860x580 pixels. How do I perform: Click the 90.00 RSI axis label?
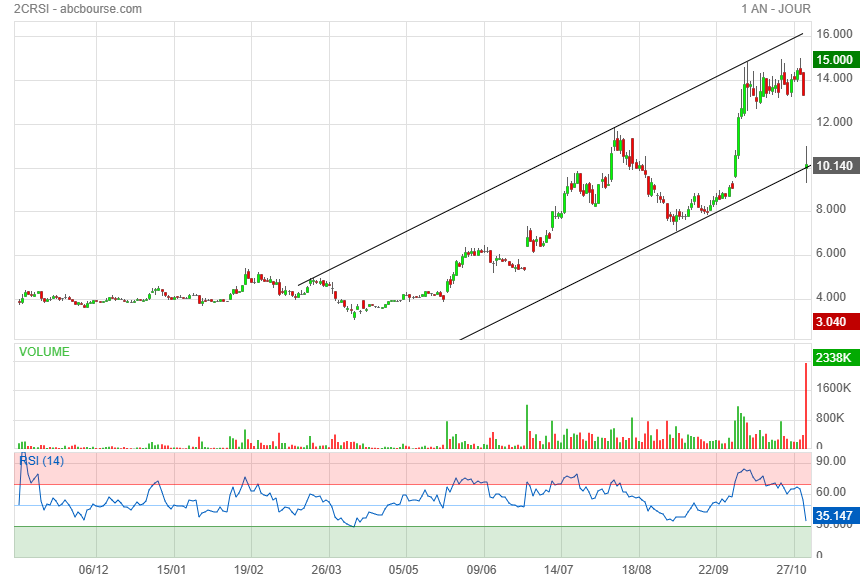click(x=831, y=461)
